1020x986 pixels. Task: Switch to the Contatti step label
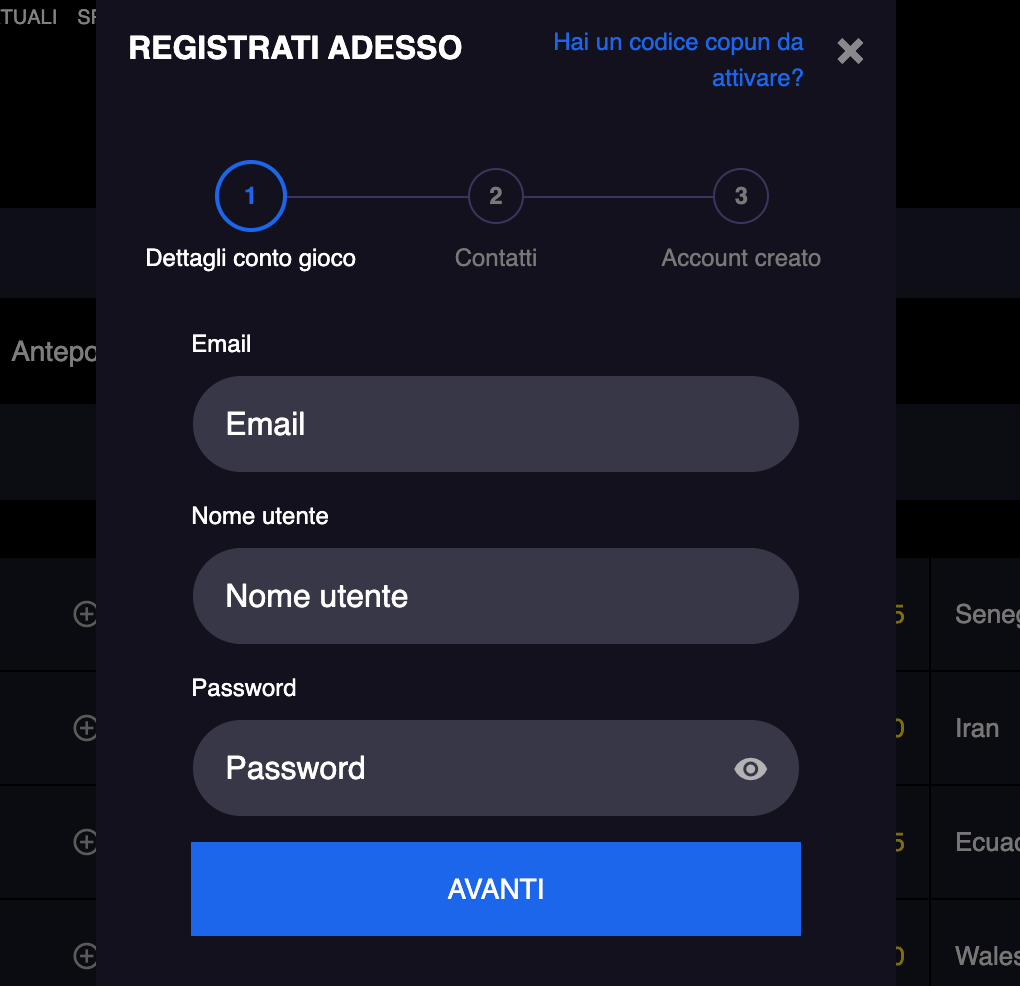tap(495, 258)
